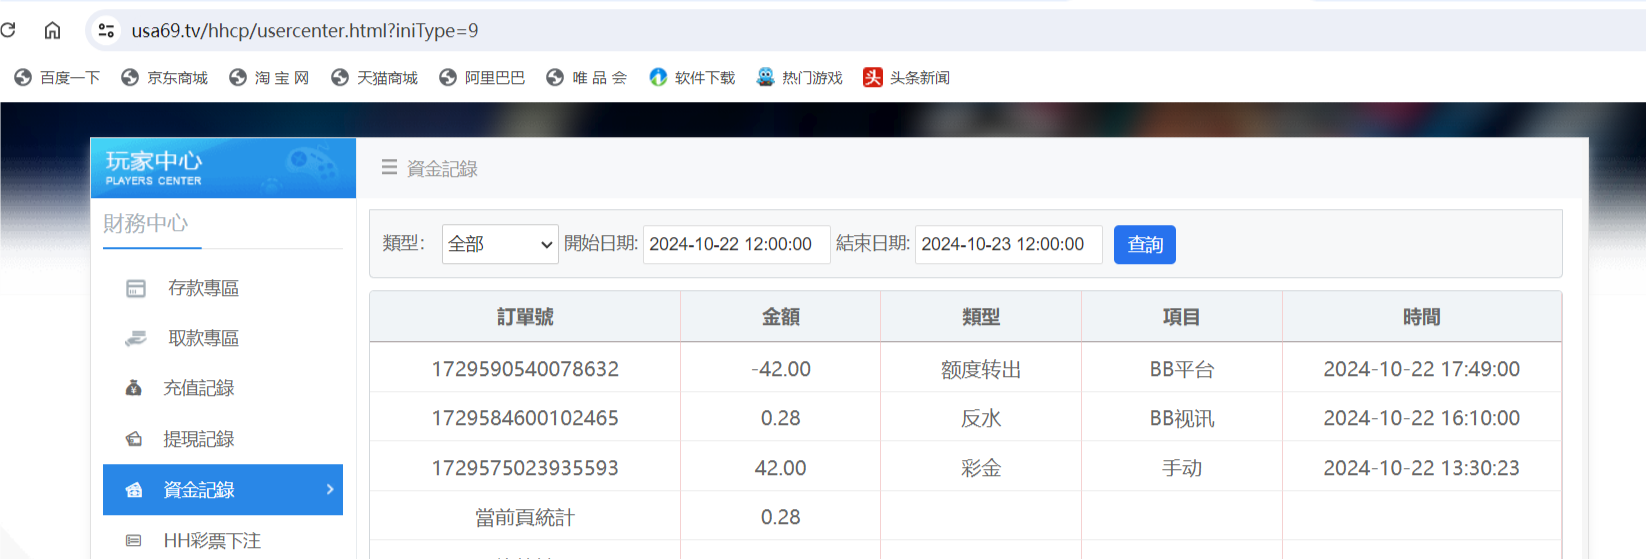Click BB平台 item cell

click(x=1181, y=369)
